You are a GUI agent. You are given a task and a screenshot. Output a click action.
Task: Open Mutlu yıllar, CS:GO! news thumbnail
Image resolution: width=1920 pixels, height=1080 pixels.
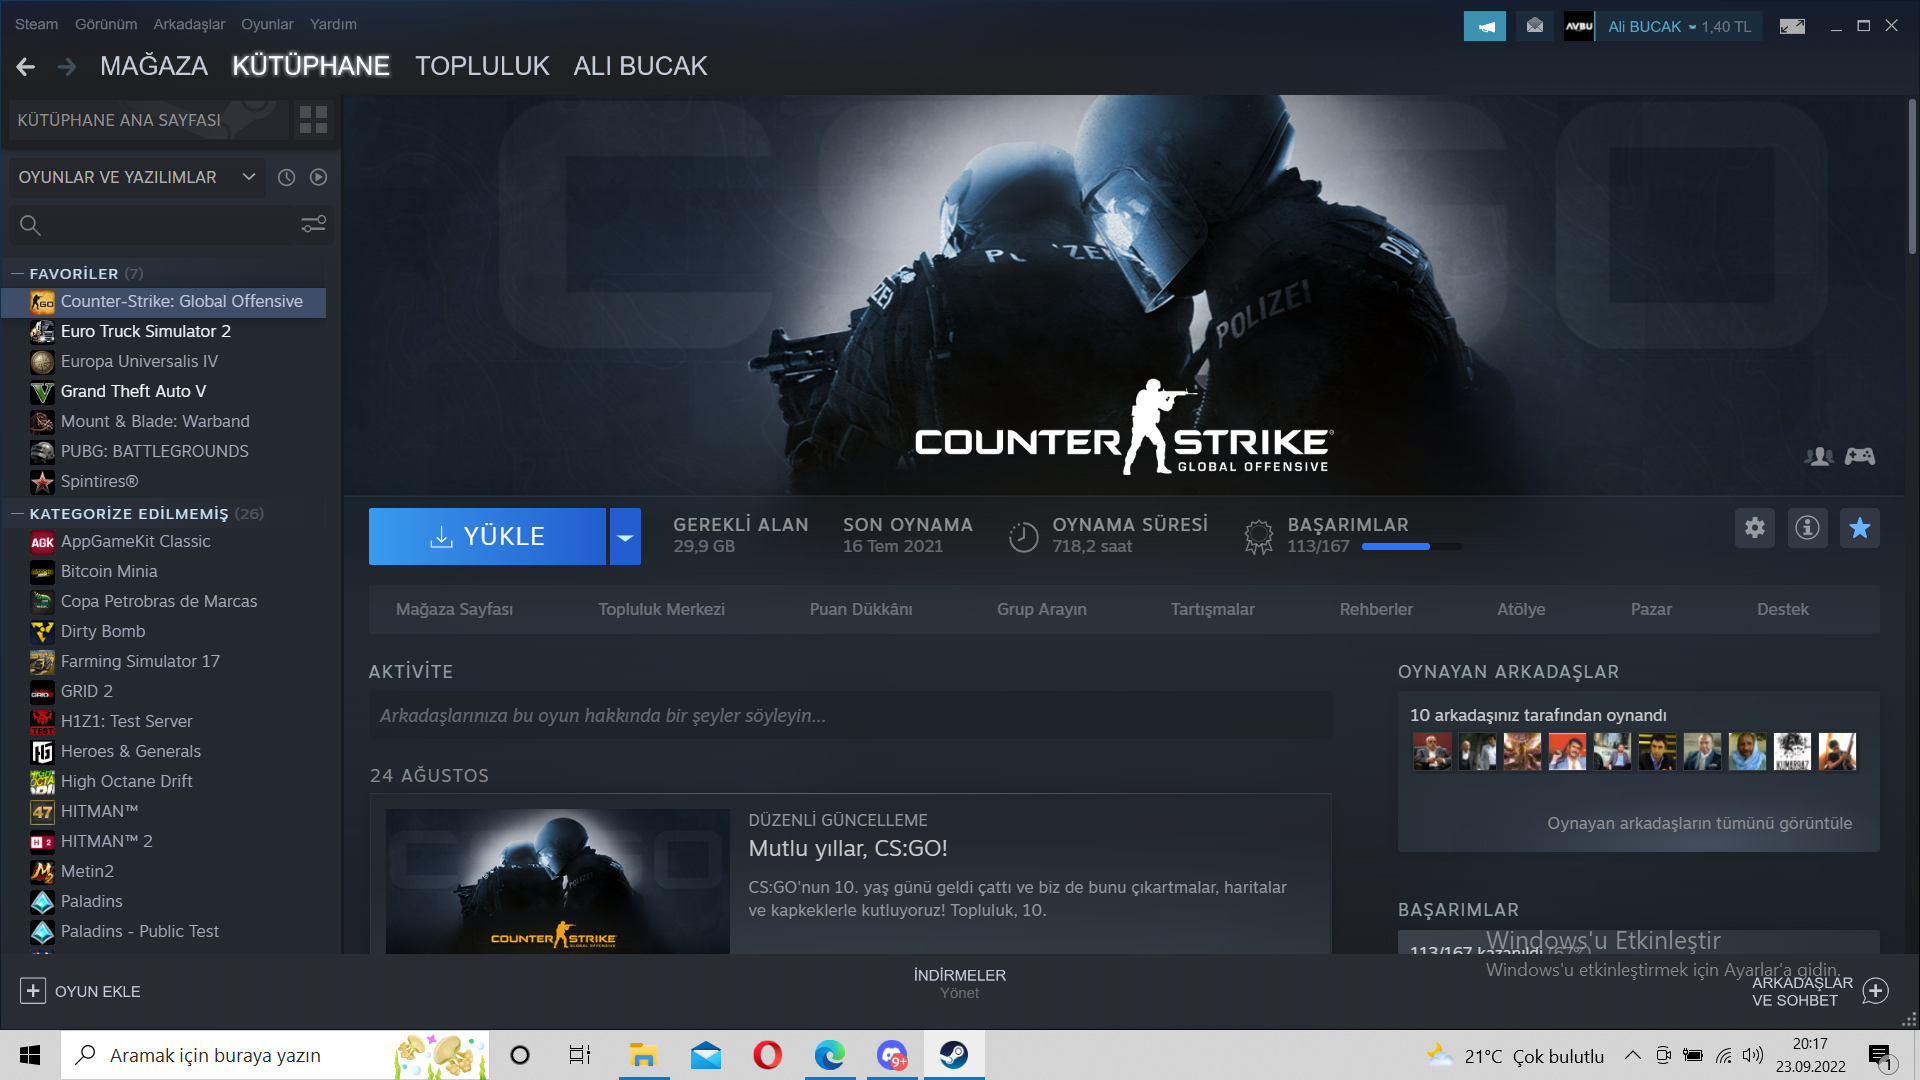tap(558, 881)
